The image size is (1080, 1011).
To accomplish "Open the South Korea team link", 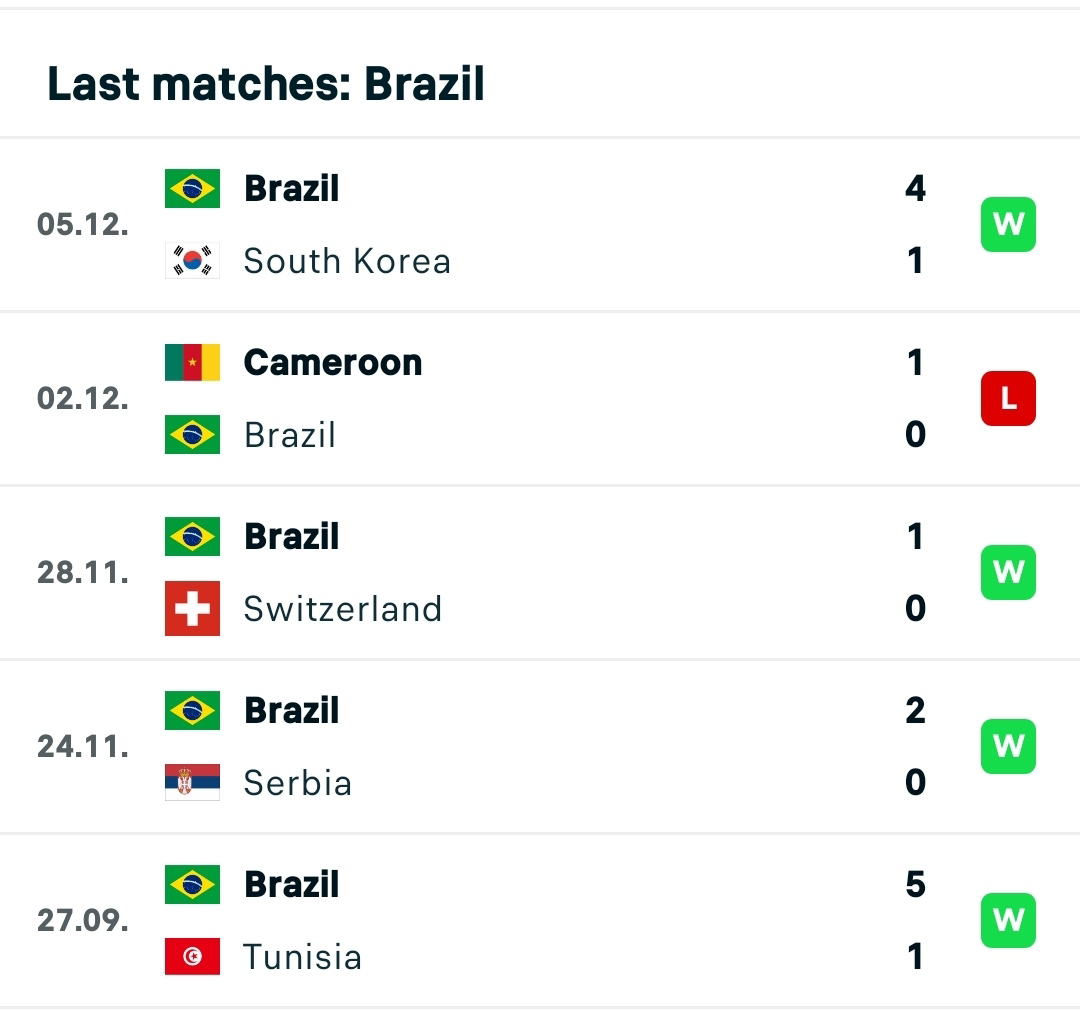I will (x=347, y=261).
